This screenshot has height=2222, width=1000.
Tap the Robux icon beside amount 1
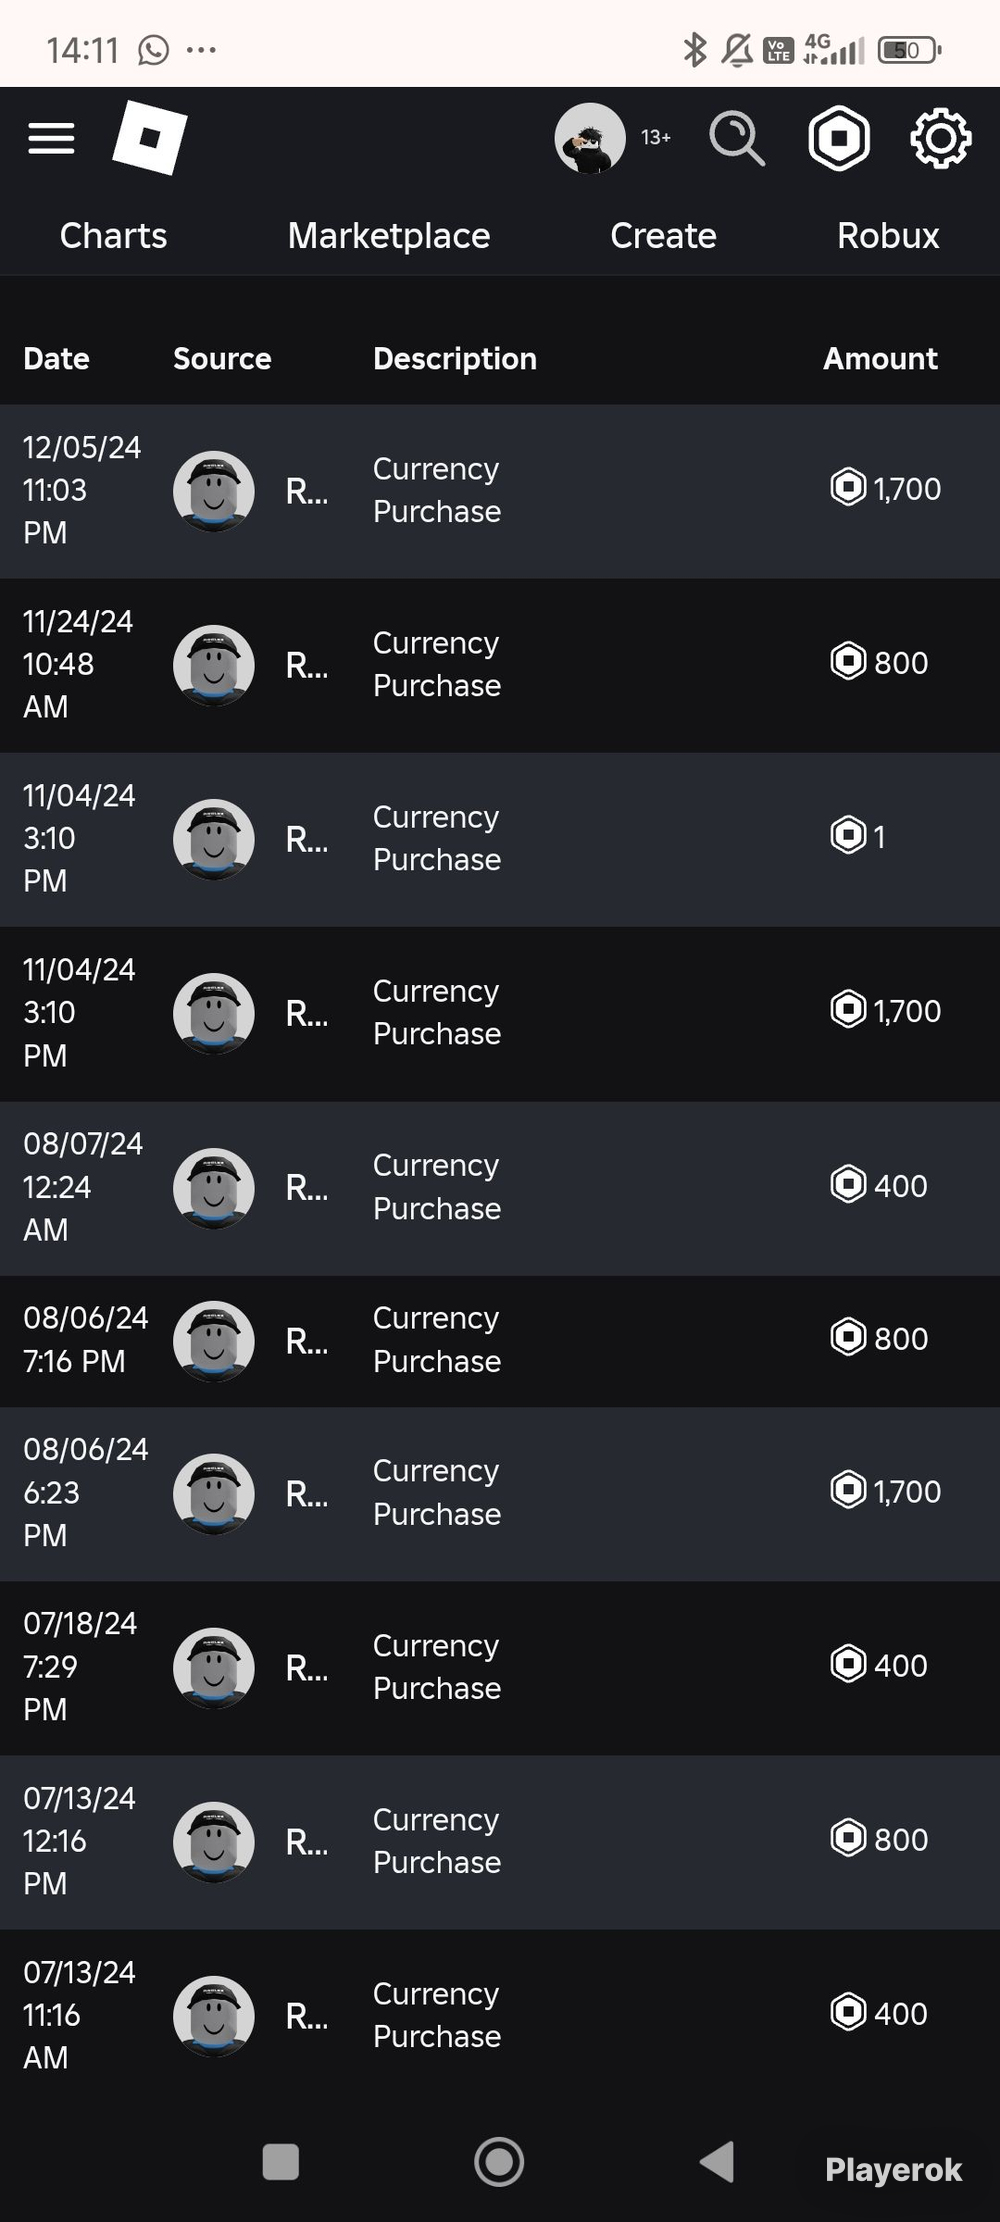click(x=848, y=835)
